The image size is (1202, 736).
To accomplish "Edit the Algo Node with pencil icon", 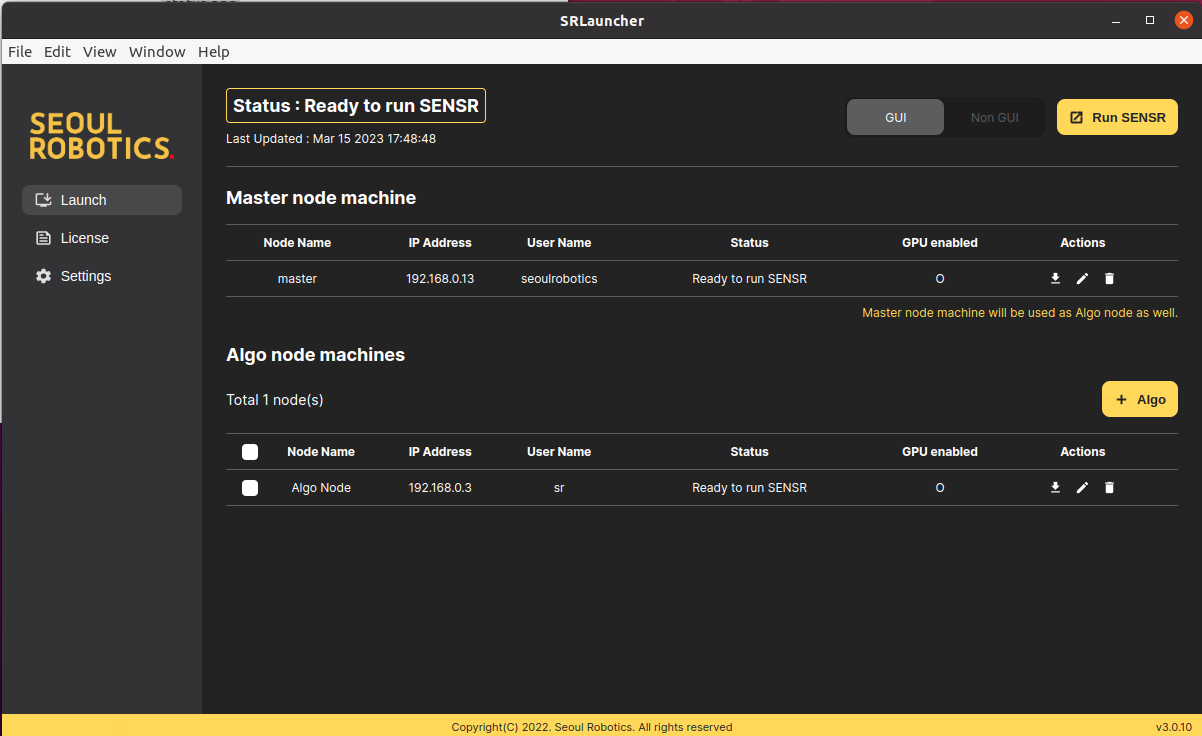I will click(1082, 488).
